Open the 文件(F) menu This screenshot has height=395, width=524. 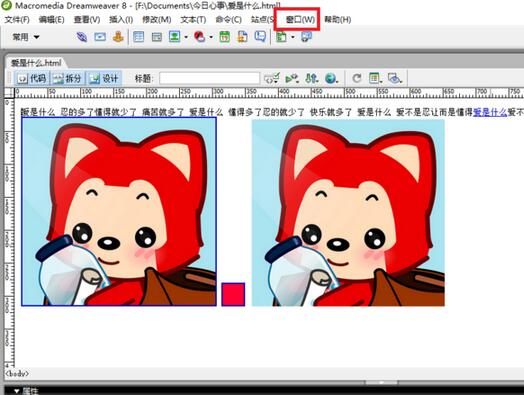click(17, 20)
